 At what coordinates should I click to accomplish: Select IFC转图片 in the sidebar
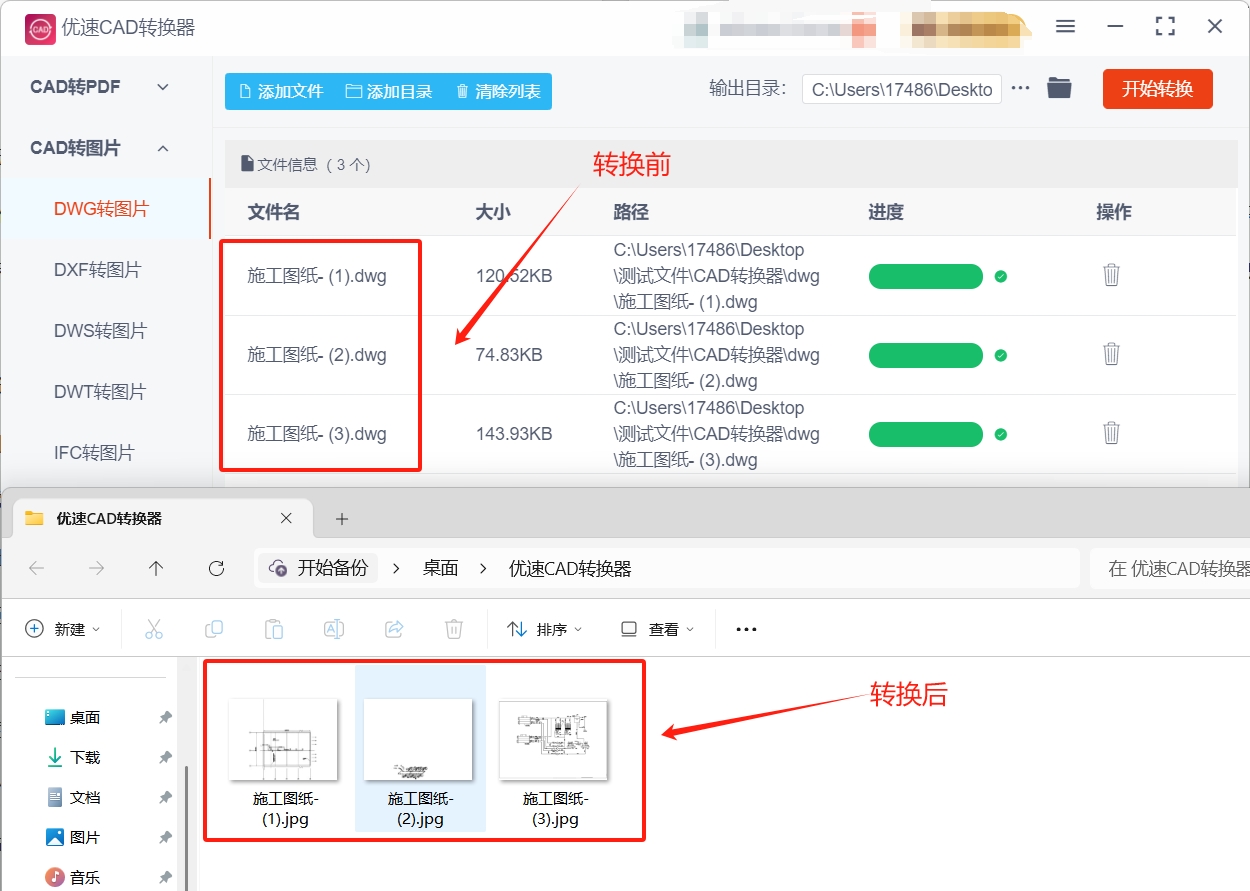(94, 453)
